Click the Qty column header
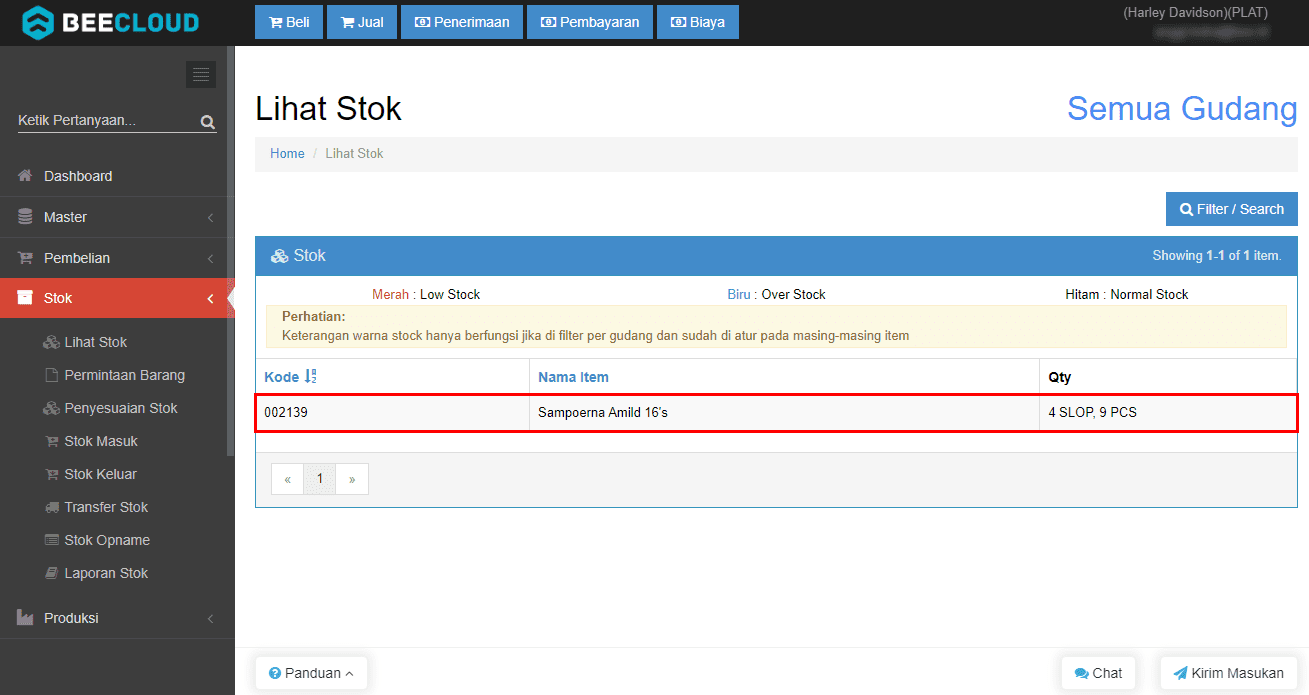This screenshot has height=695, width=1309. 1060,377
